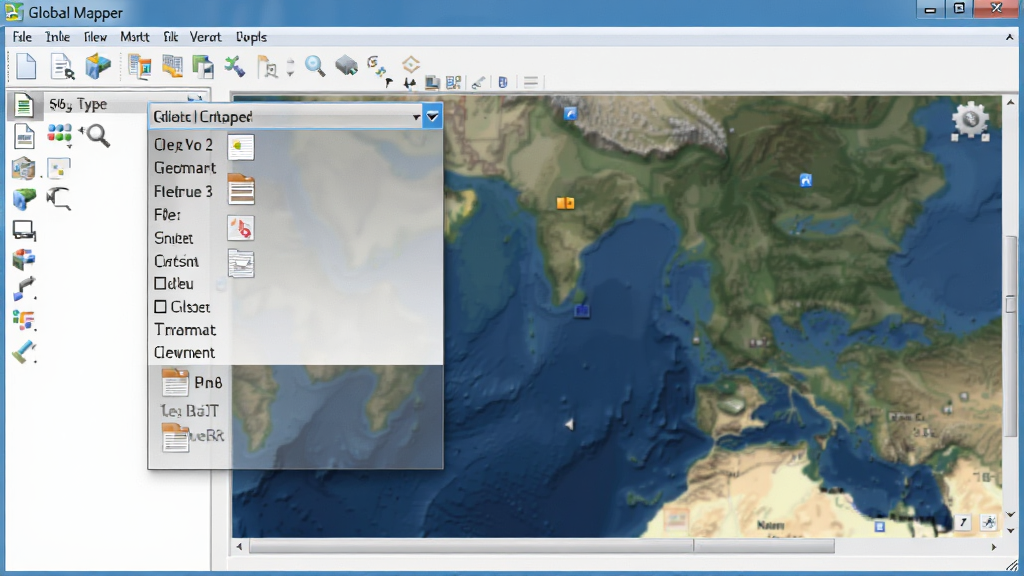
Task: Open the blue dropdown arrow button of combo box
Action: (432, 116)
